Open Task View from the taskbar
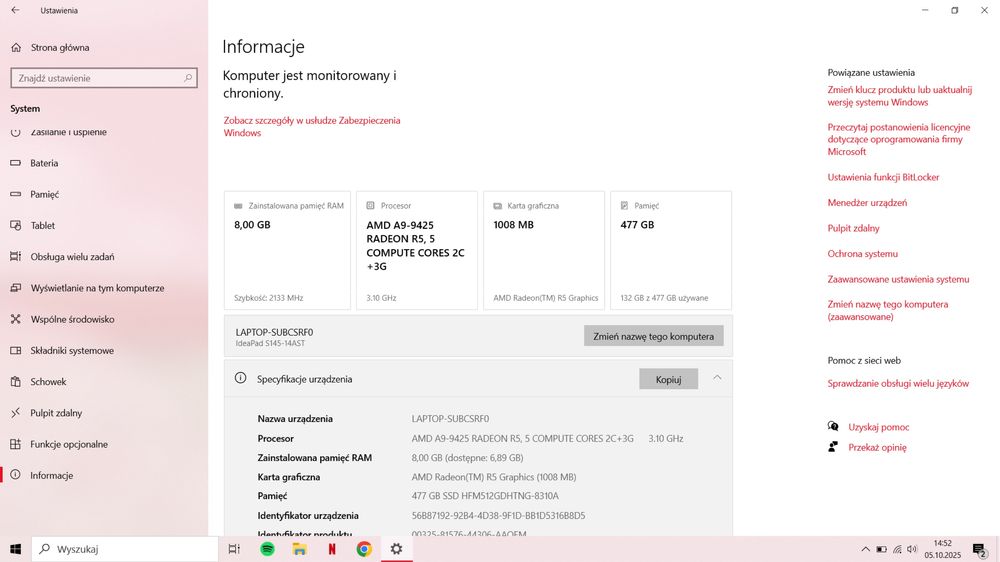 [234, 549]
